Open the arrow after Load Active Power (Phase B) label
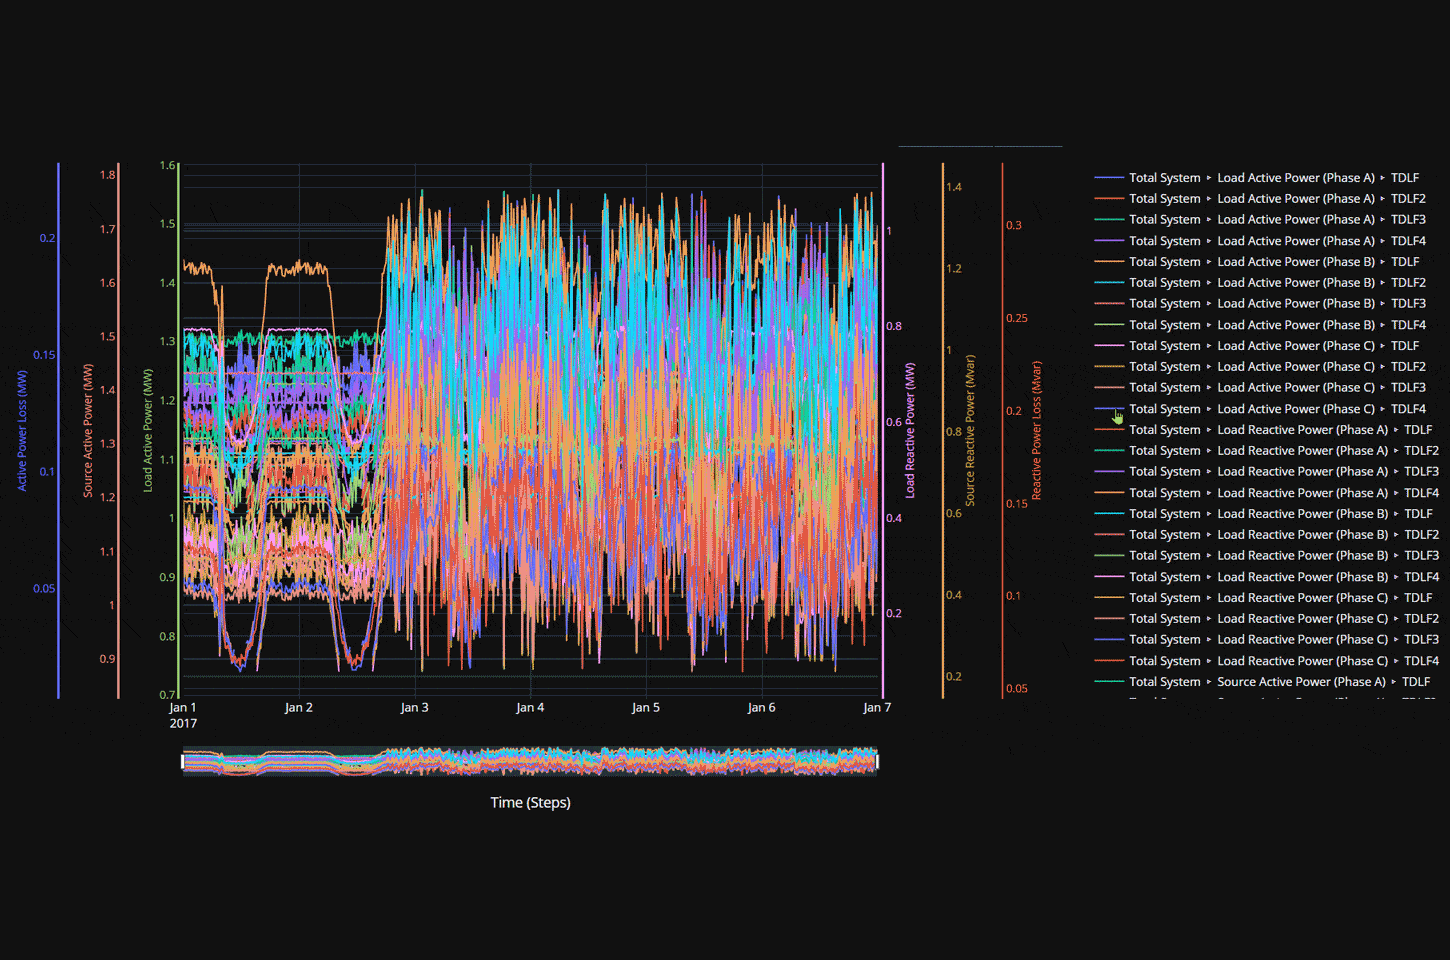1450x960 pixels. point(1383,261)
